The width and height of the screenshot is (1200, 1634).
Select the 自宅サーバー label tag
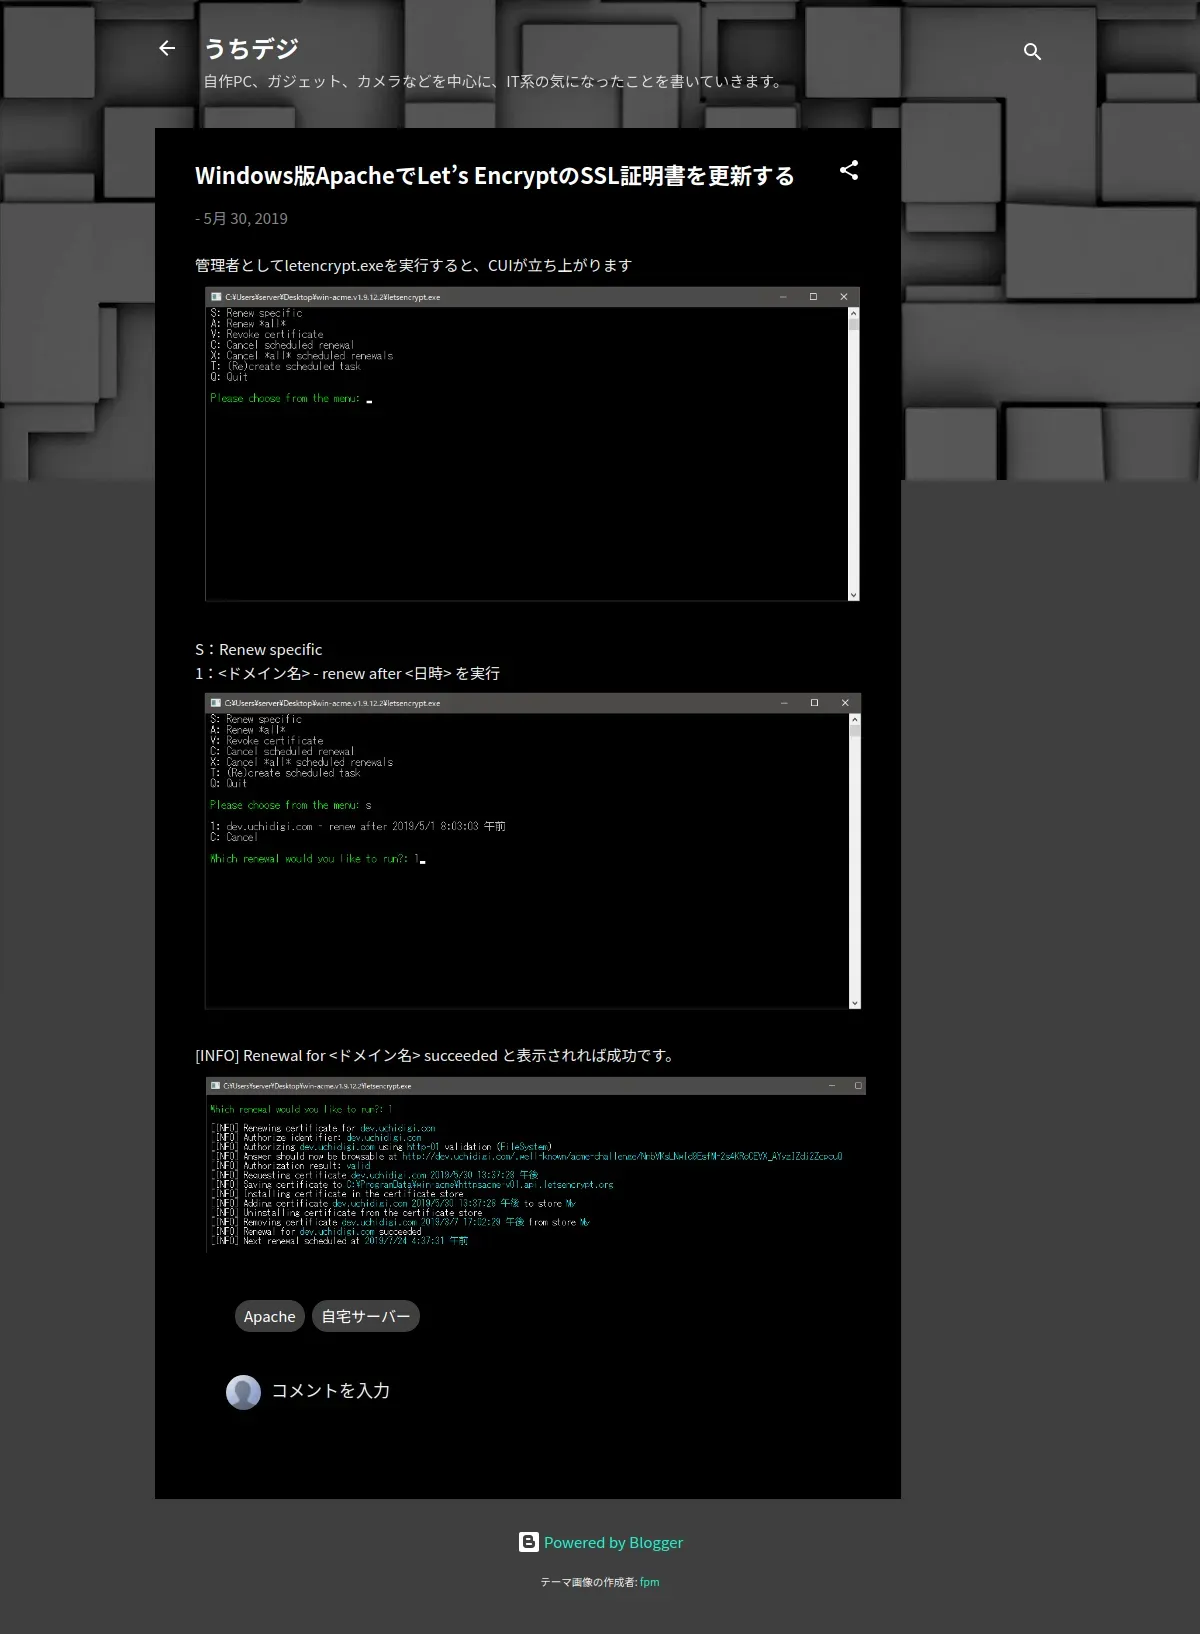366,1316
